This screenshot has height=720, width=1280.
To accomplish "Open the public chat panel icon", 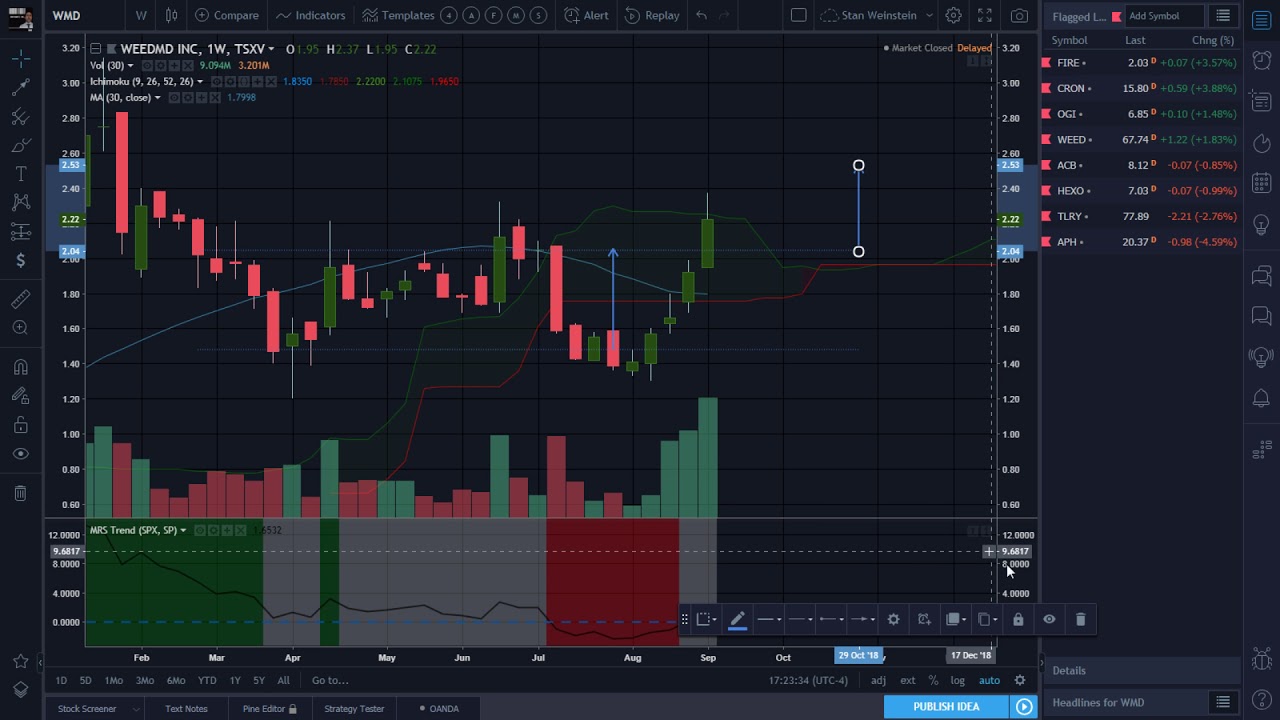I will [1261, 276].
